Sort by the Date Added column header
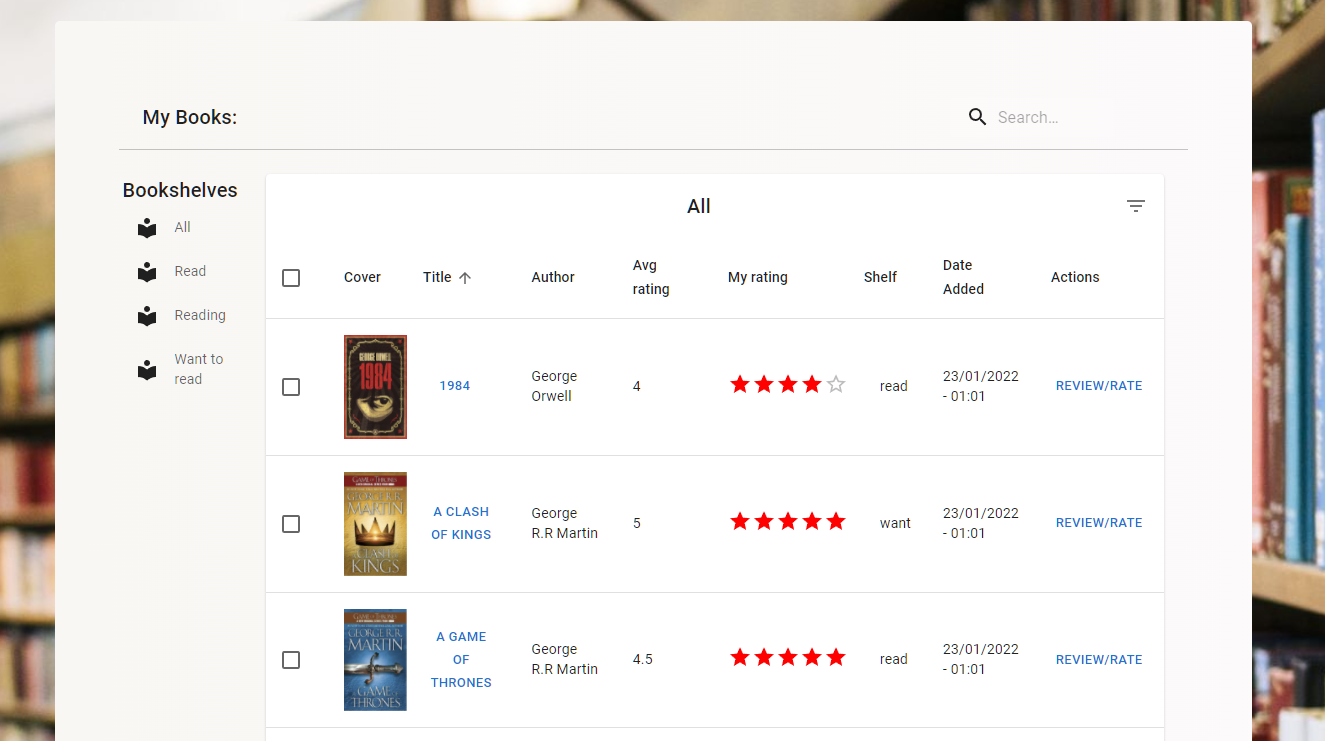The height and width of the screenshot is (741, 1325). 963,277
